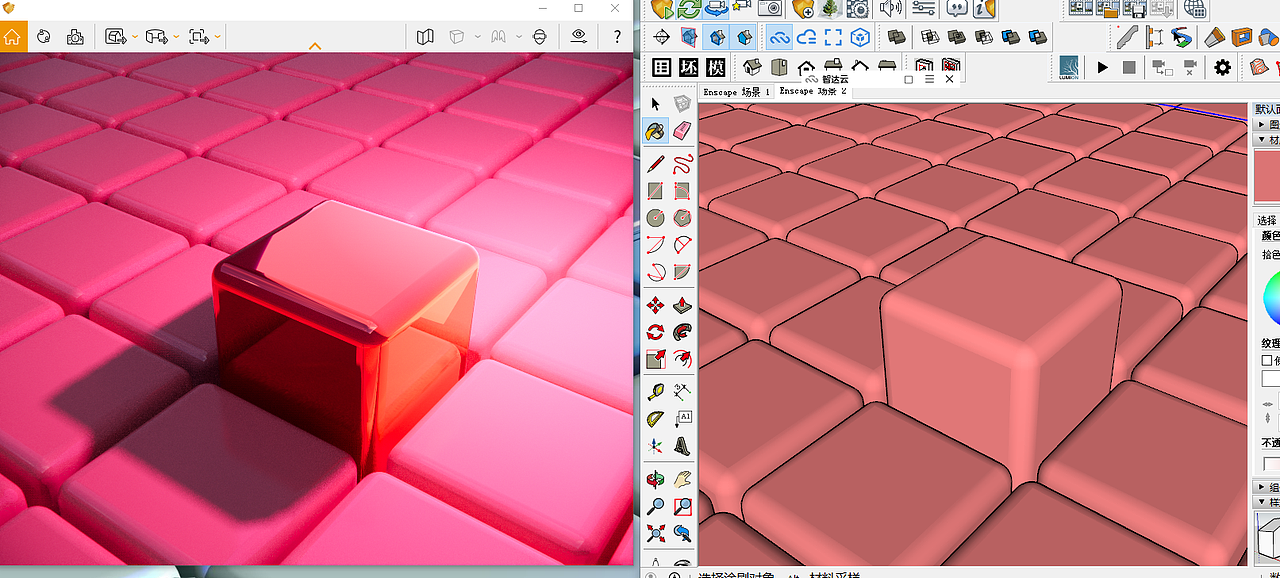The height and width of the screenshot is (578, 1280).
Task: Open the 智达云 floating toolbar menu
Action: coord(929,79)
